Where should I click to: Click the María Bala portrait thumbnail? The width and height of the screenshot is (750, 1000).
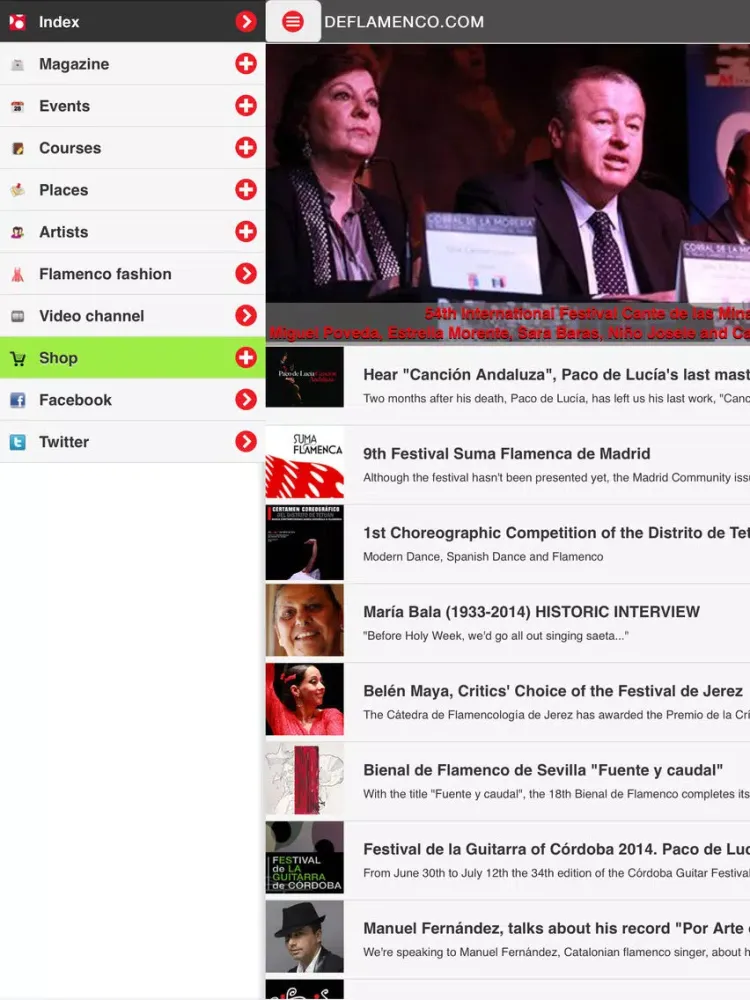click(305, 620)
